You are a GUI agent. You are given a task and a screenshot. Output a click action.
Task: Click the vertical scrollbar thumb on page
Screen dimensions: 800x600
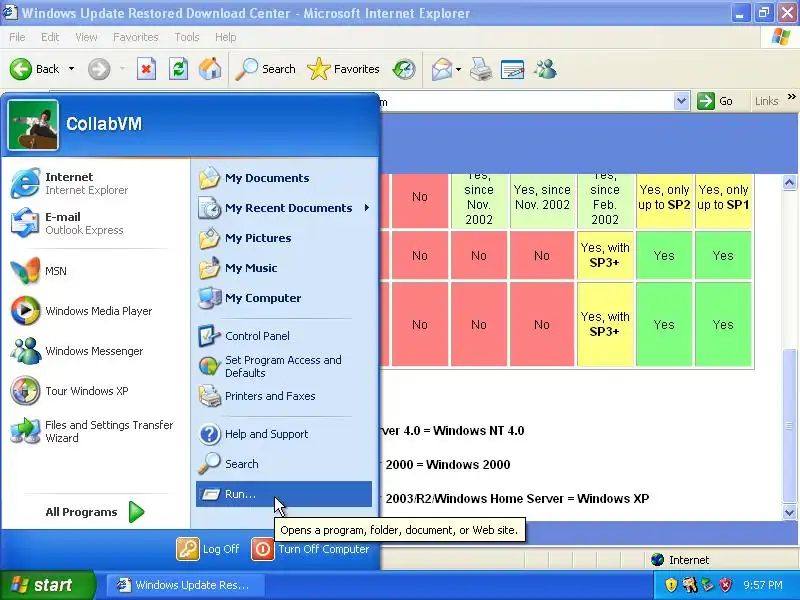click(x=789, y=425)
